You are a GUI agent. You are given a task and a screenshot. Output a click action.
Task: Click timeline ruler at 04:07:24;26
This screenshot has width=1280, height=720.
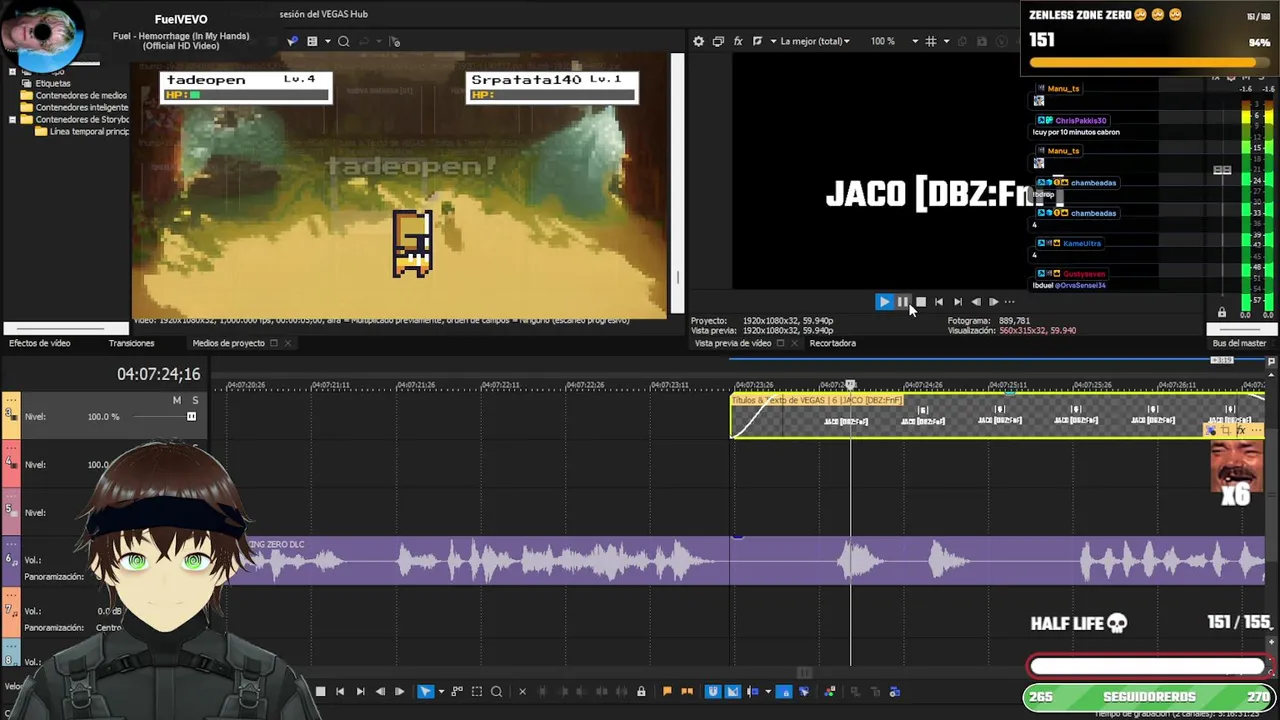click(924, 385)
